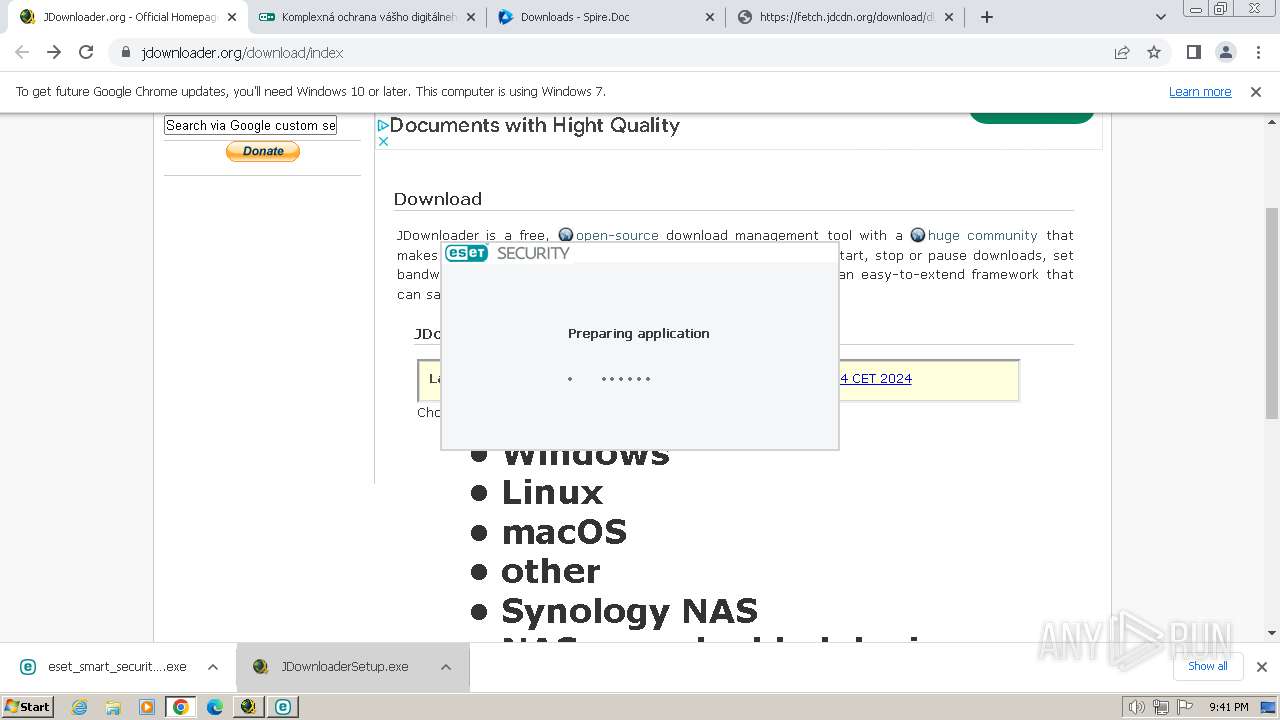Open Microsoft Edge from taskbar
The height and width of the screenshot is (720, 1280).
[215, 707]
